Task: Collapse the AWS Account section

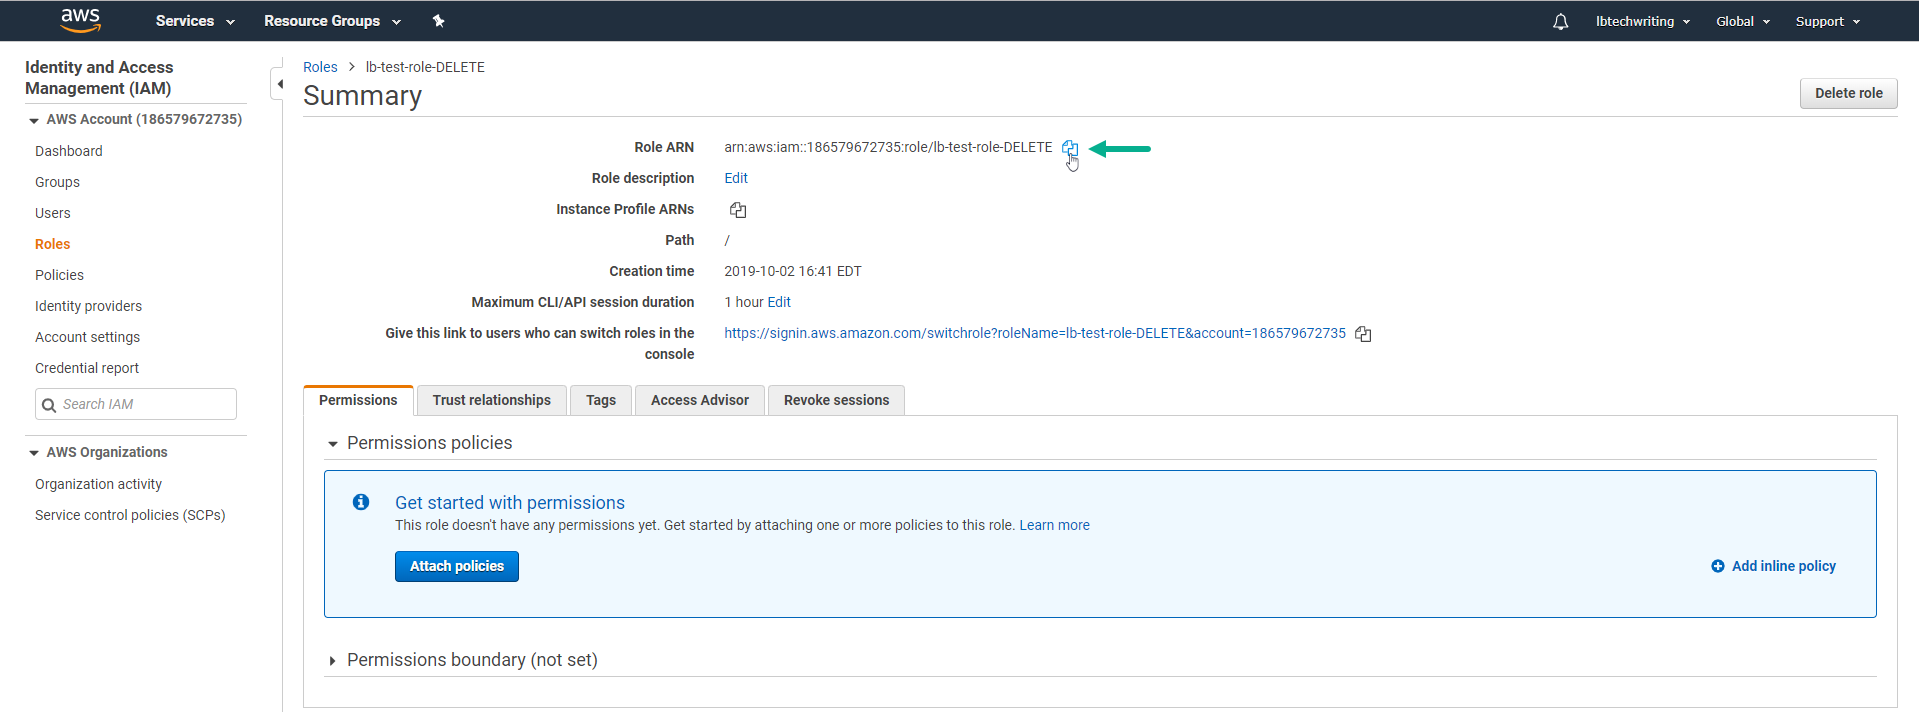Action: point(34,120)
